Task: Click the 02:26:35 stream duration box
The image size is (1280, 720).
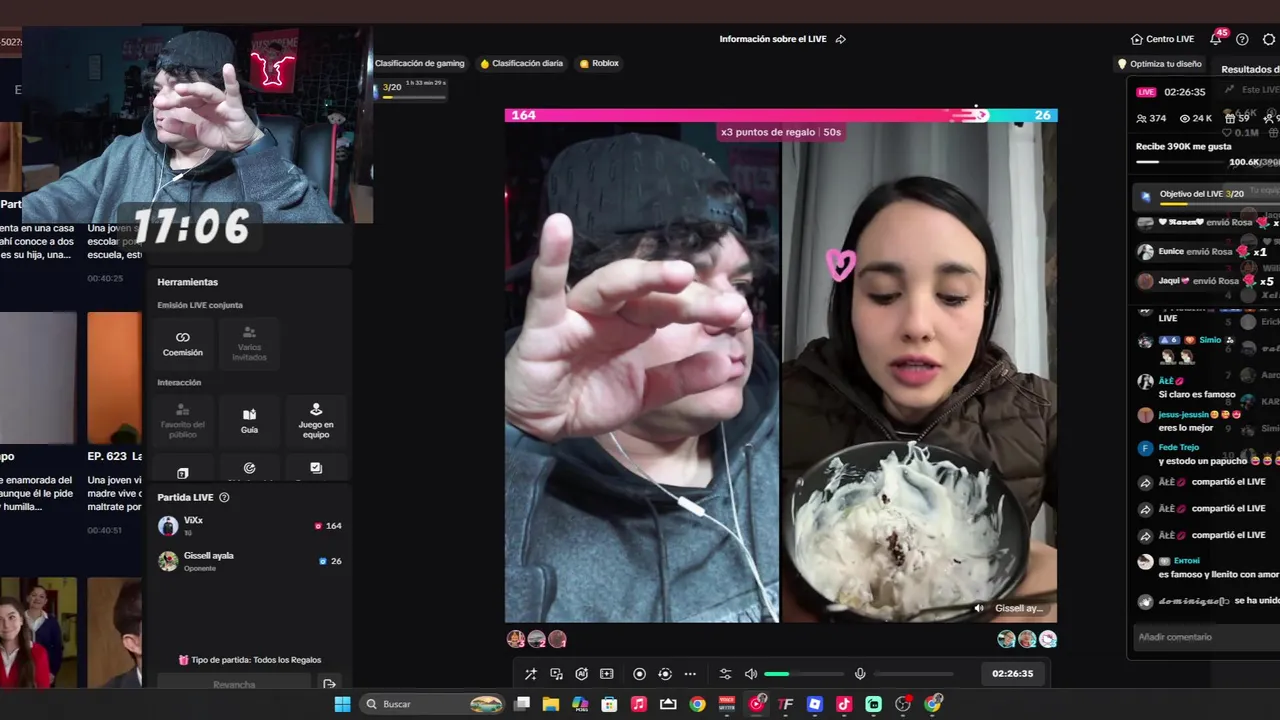Action: pyautogui.click(x=1012, y=674)
